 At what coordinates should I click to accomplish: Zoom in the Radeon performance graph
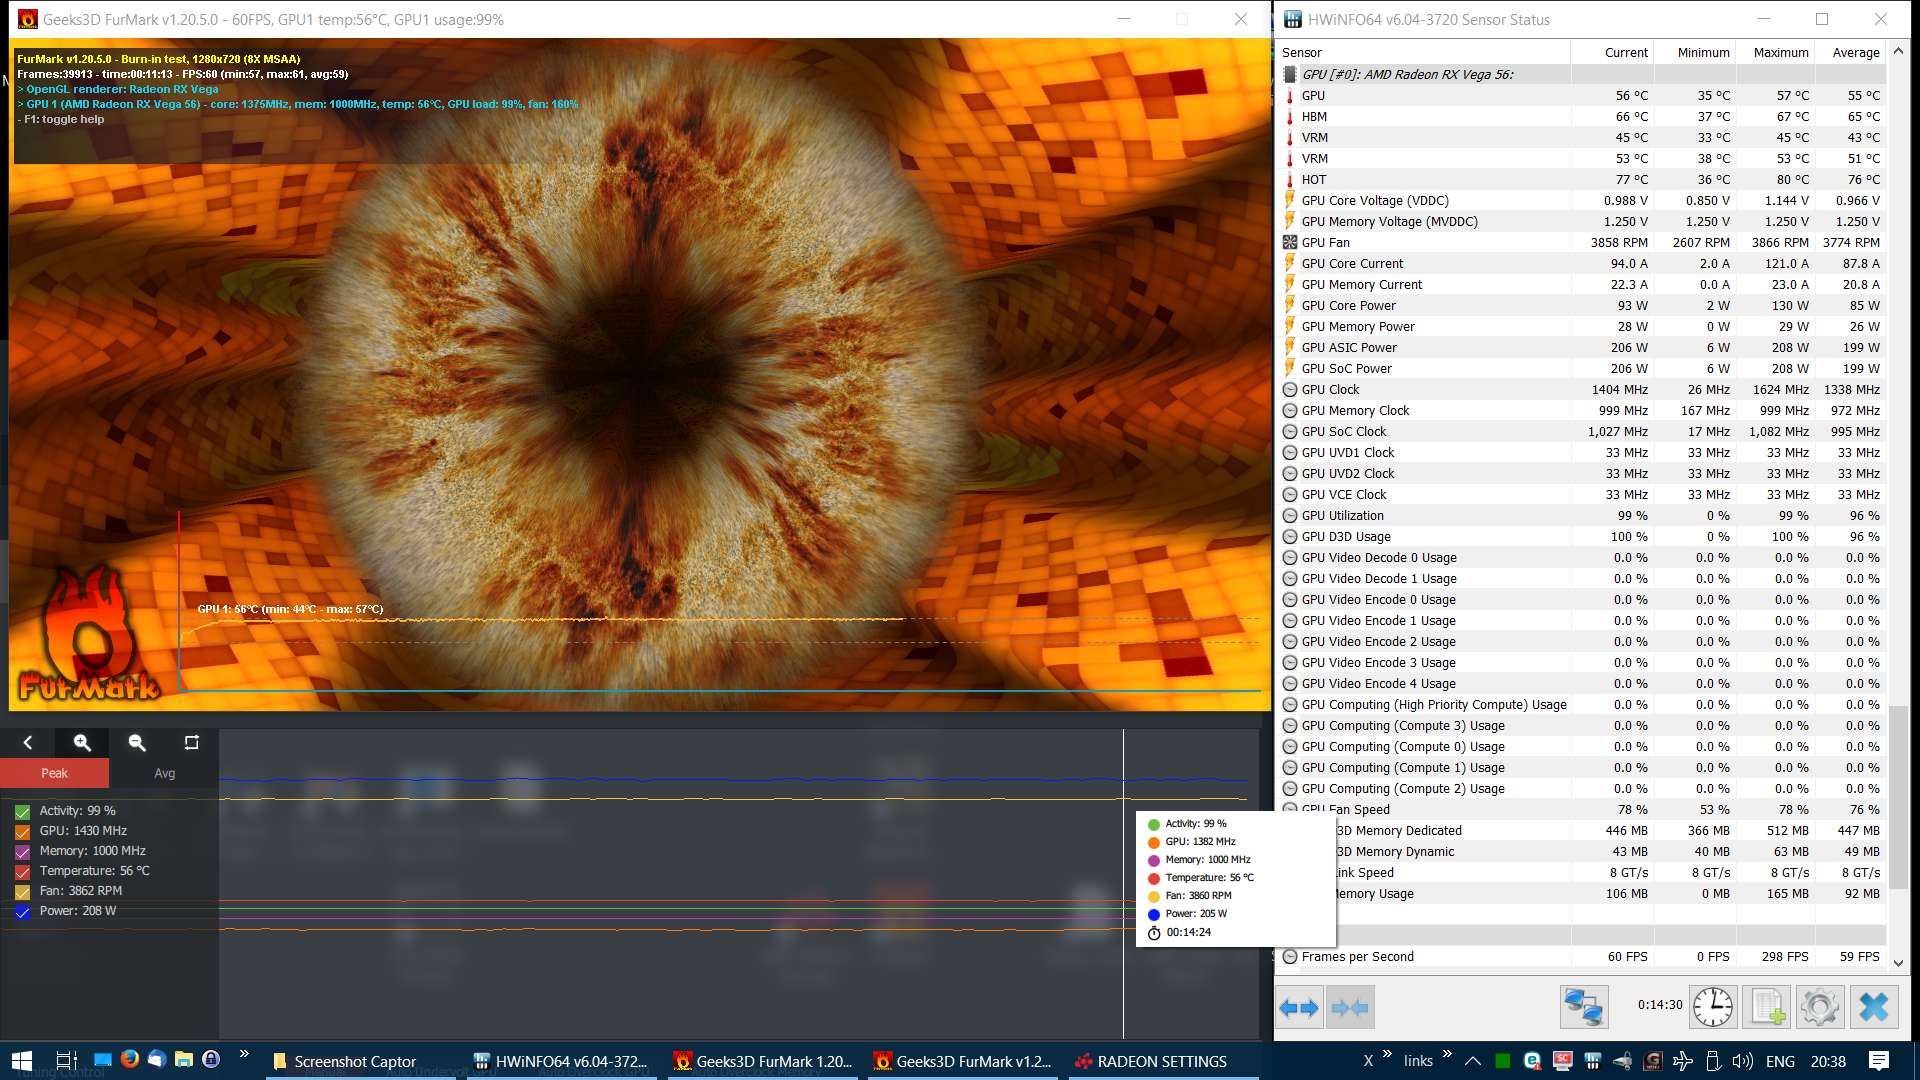pyautogui.click(x=82, y=742)
